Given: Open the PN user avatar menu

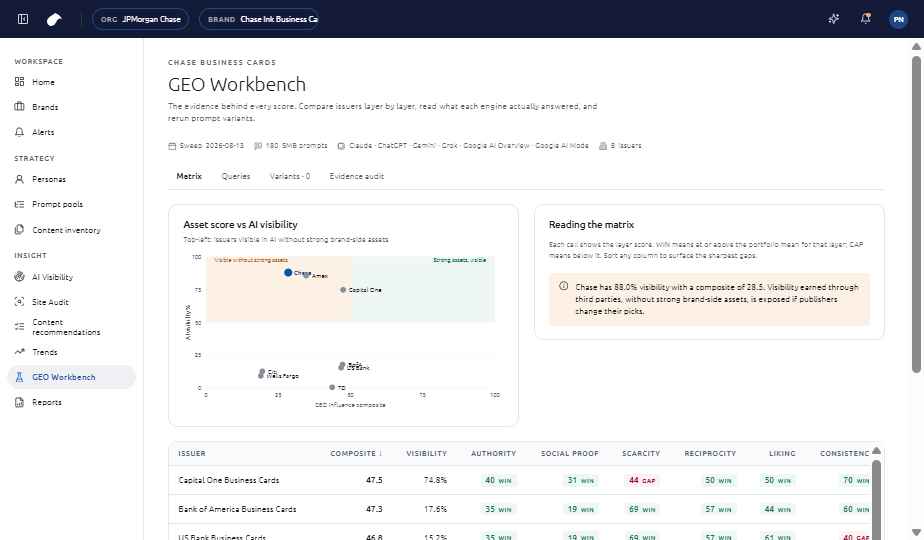Looking at the screenshot, I should (x=898, y=19).
